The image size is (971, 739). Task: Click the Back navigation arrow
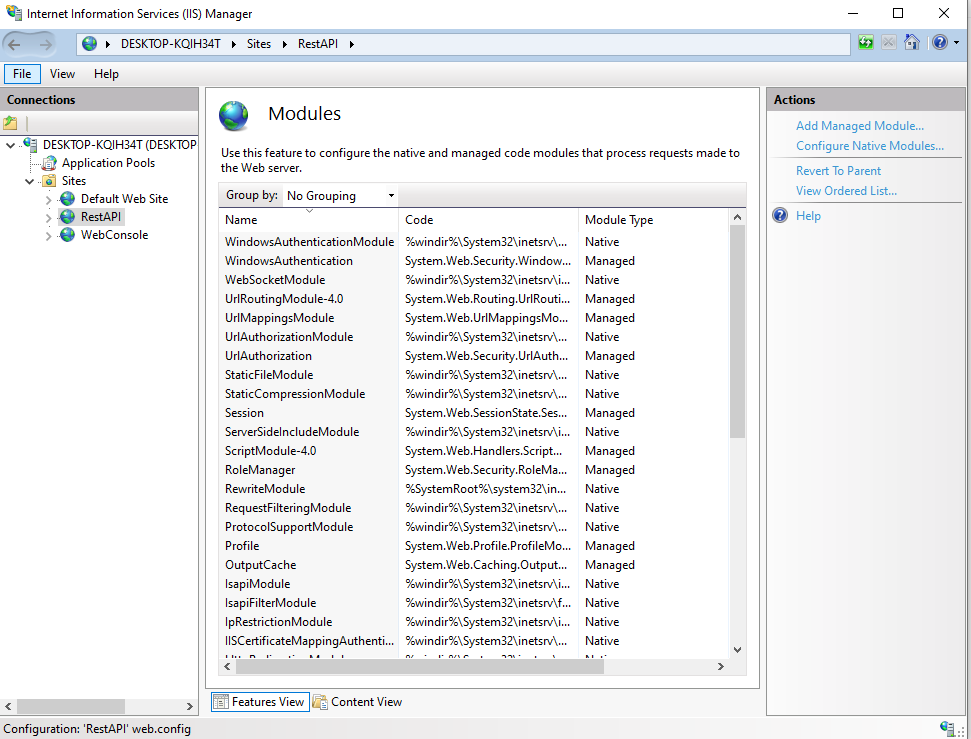pyautogui.click(x=14, y=44)
